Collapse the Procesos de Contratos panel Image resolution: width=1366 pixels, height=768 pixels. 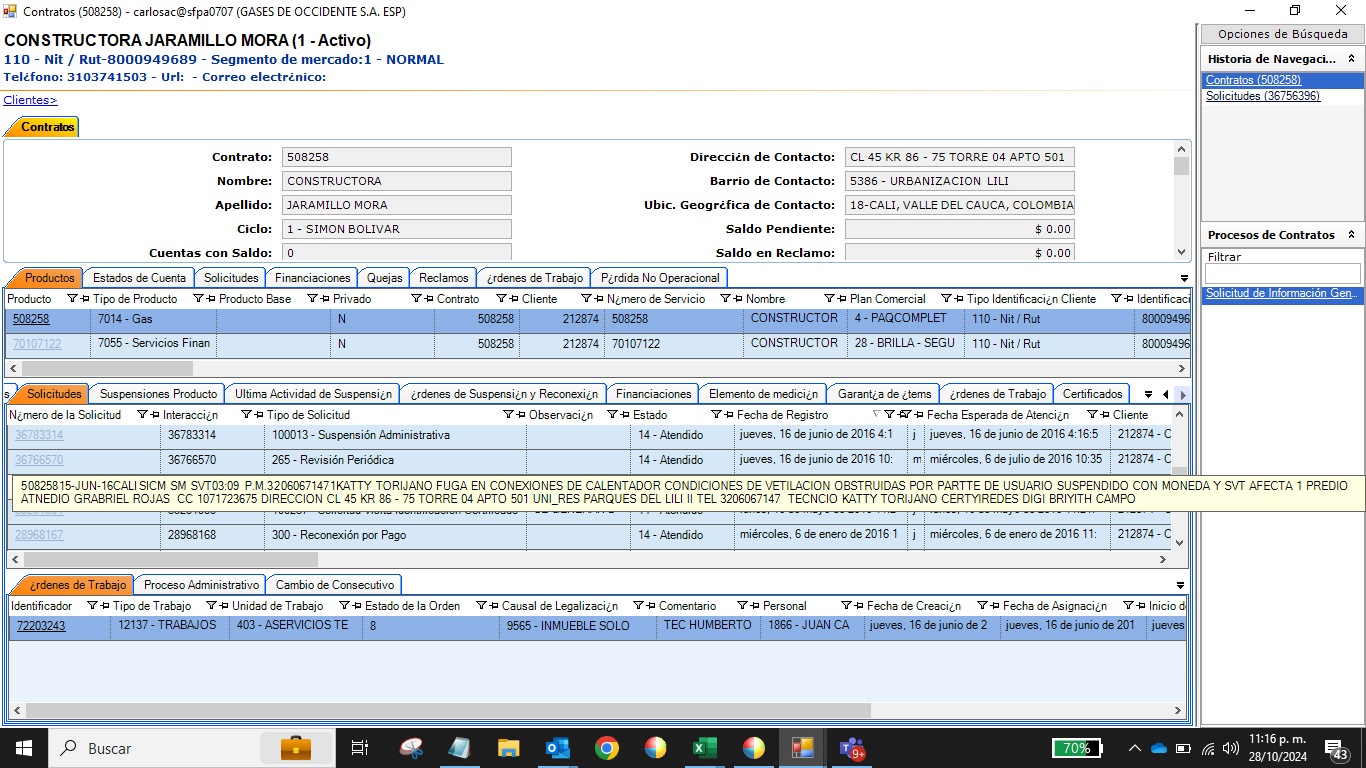[1351, 235]
